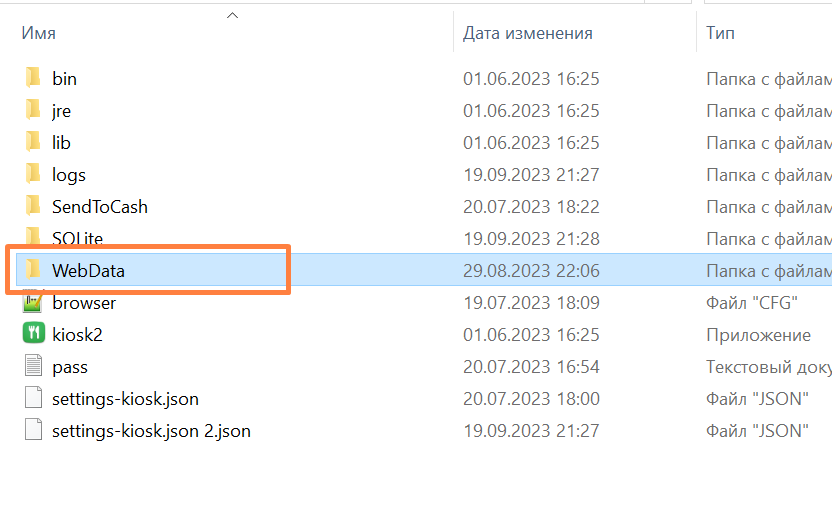Screen dimensions: 832x528
Task: Select the logs folder icon
Action: [33, 174]
